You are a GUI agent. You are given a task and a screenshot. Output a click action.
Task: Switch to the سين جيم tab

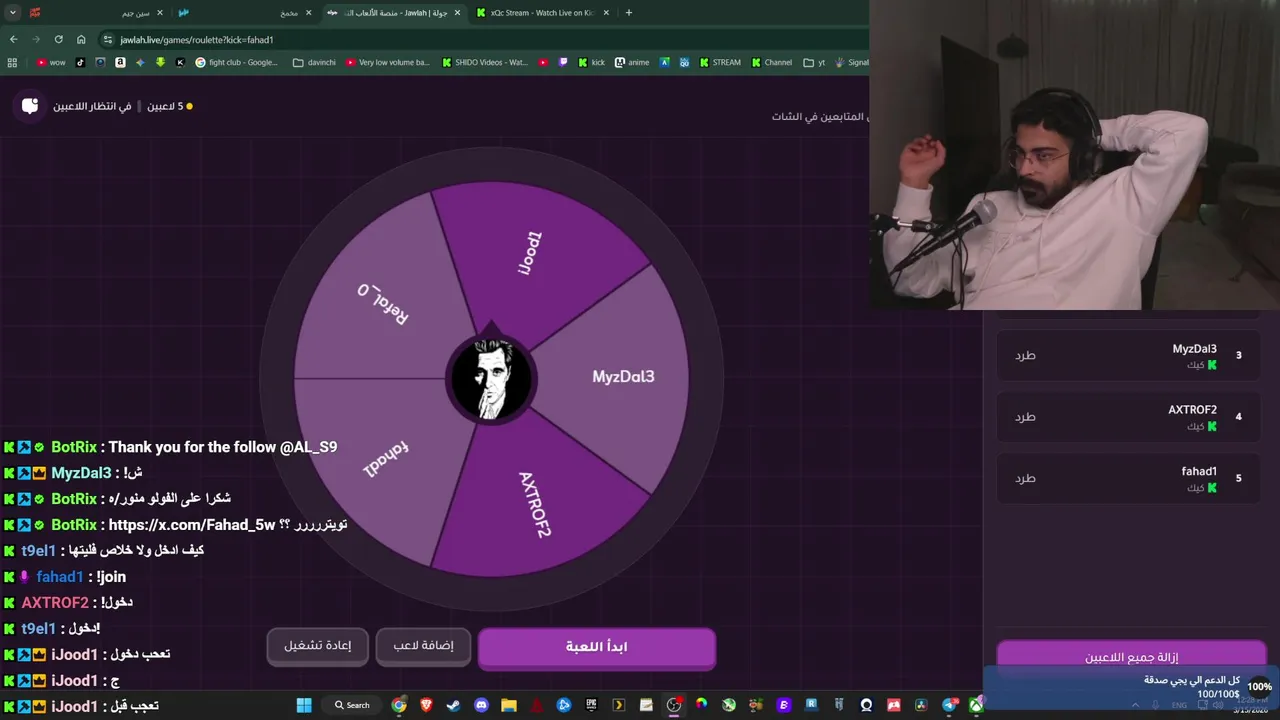point(95,13)
